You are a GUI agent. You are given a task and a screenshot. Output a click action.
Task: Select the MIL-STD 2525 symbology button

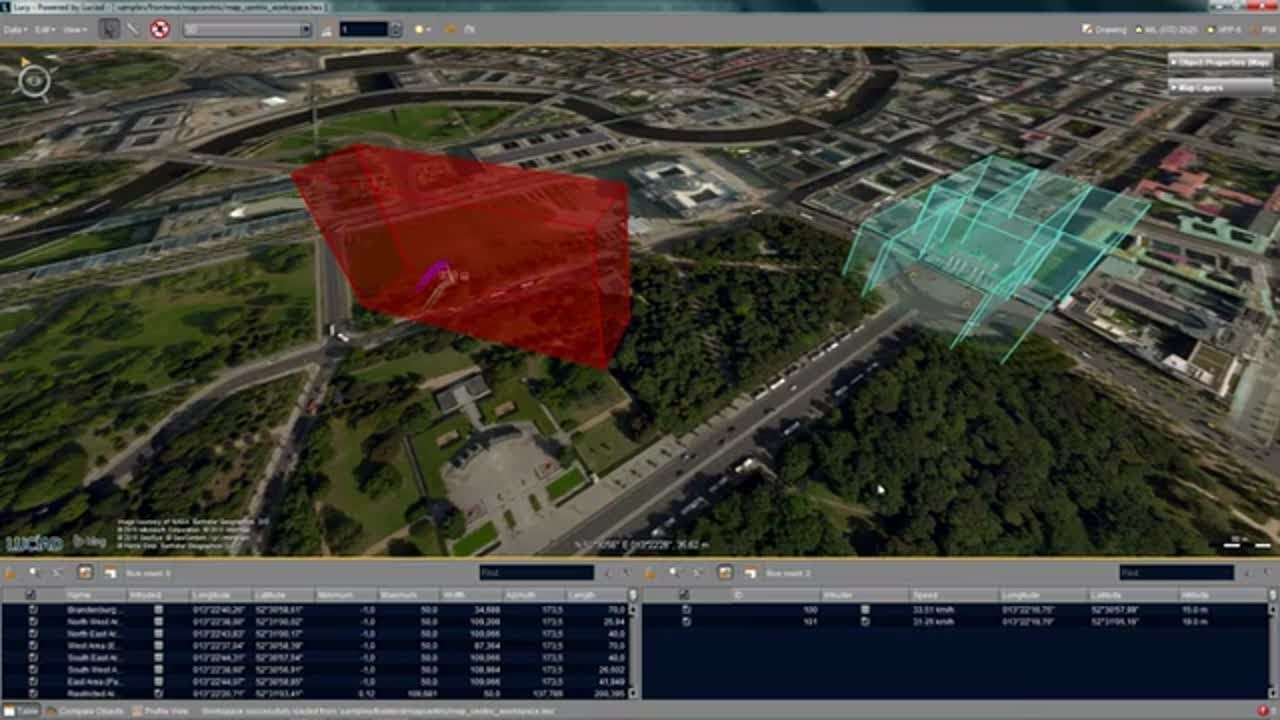[x=1166, y=30]
